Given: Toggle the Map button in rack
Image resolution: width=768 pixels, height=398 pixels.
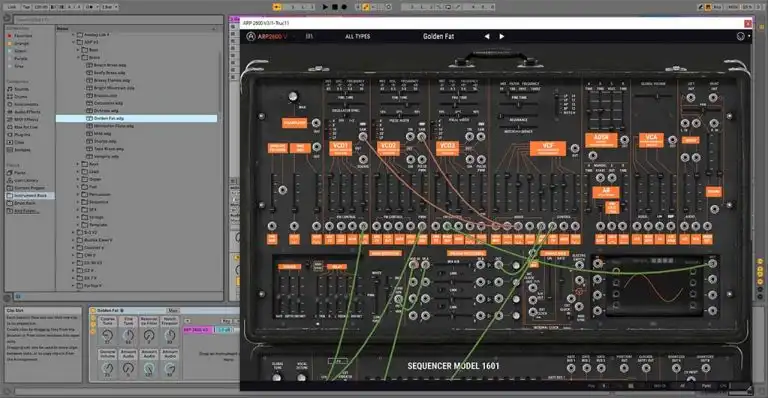Looking at the screenshot, I should coord(173,310).
